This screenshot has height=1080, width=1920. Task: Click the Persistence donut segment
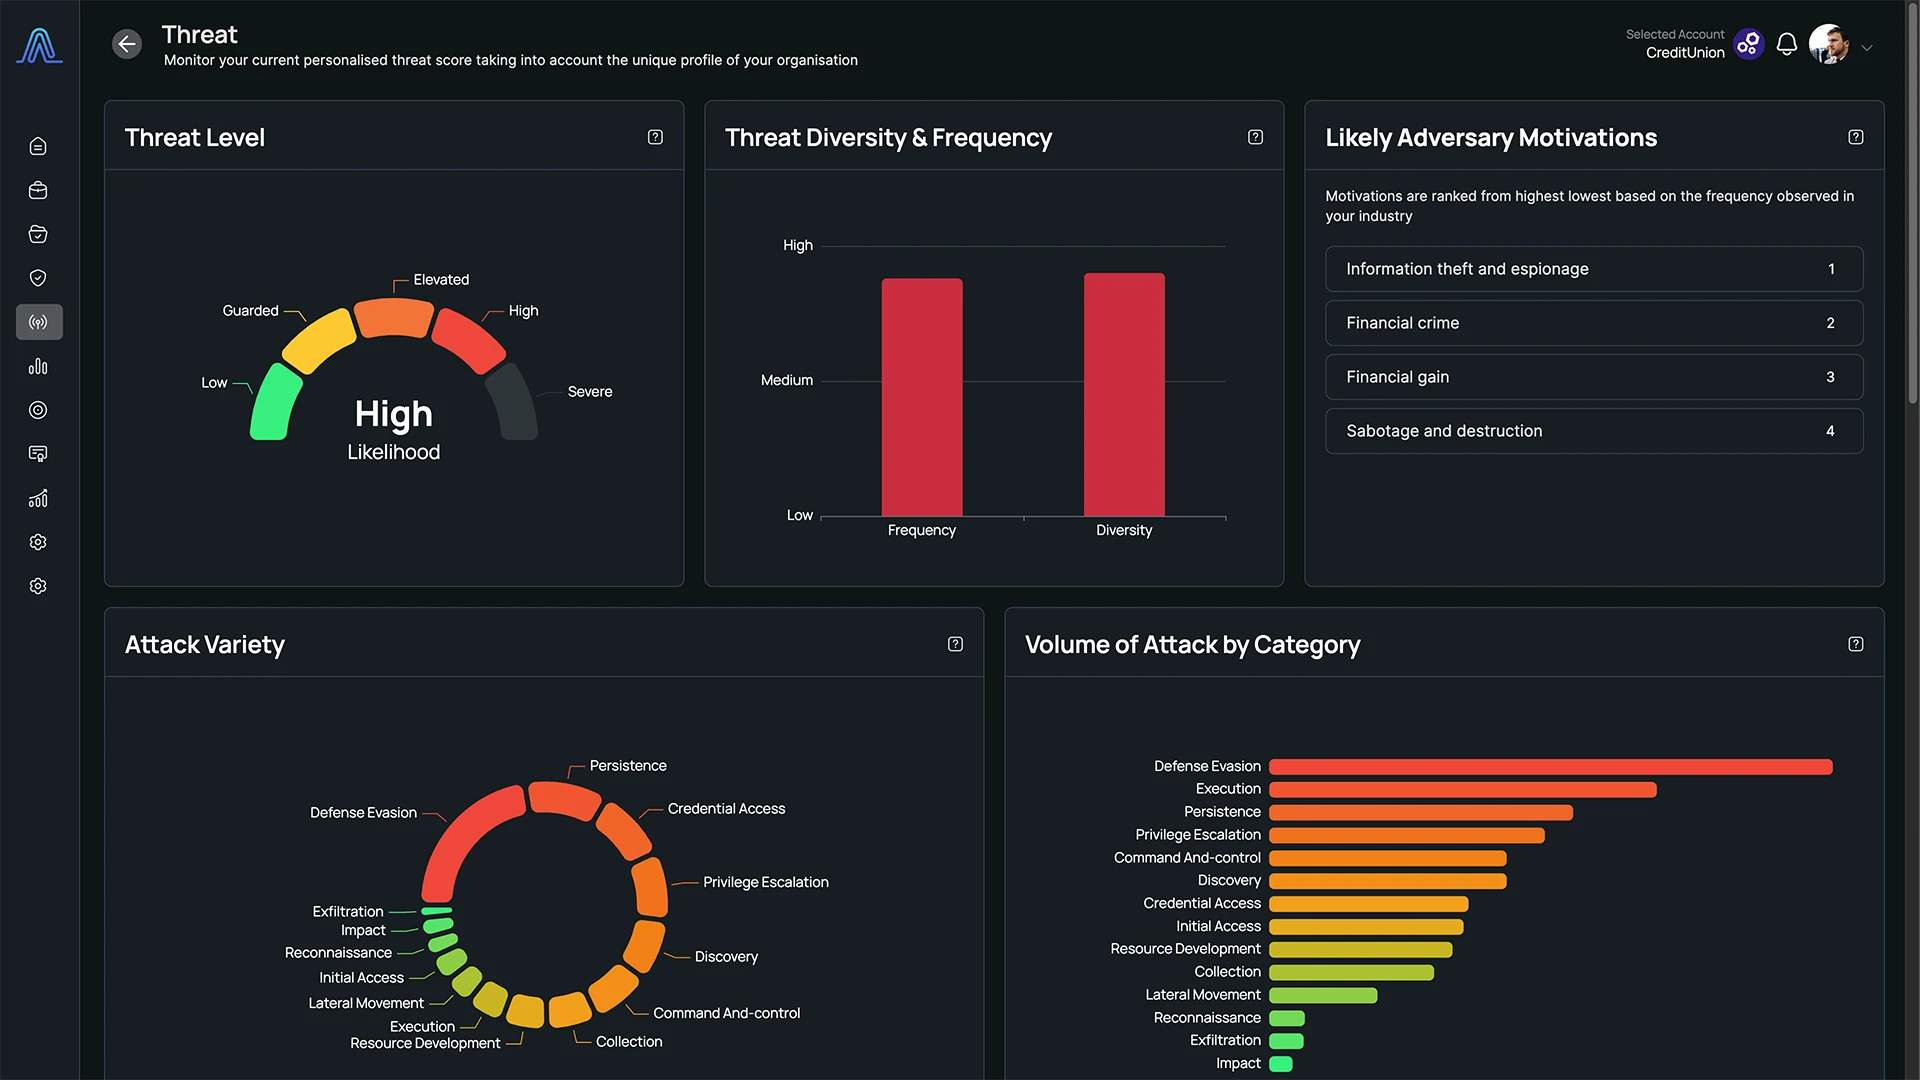point(564,800)
